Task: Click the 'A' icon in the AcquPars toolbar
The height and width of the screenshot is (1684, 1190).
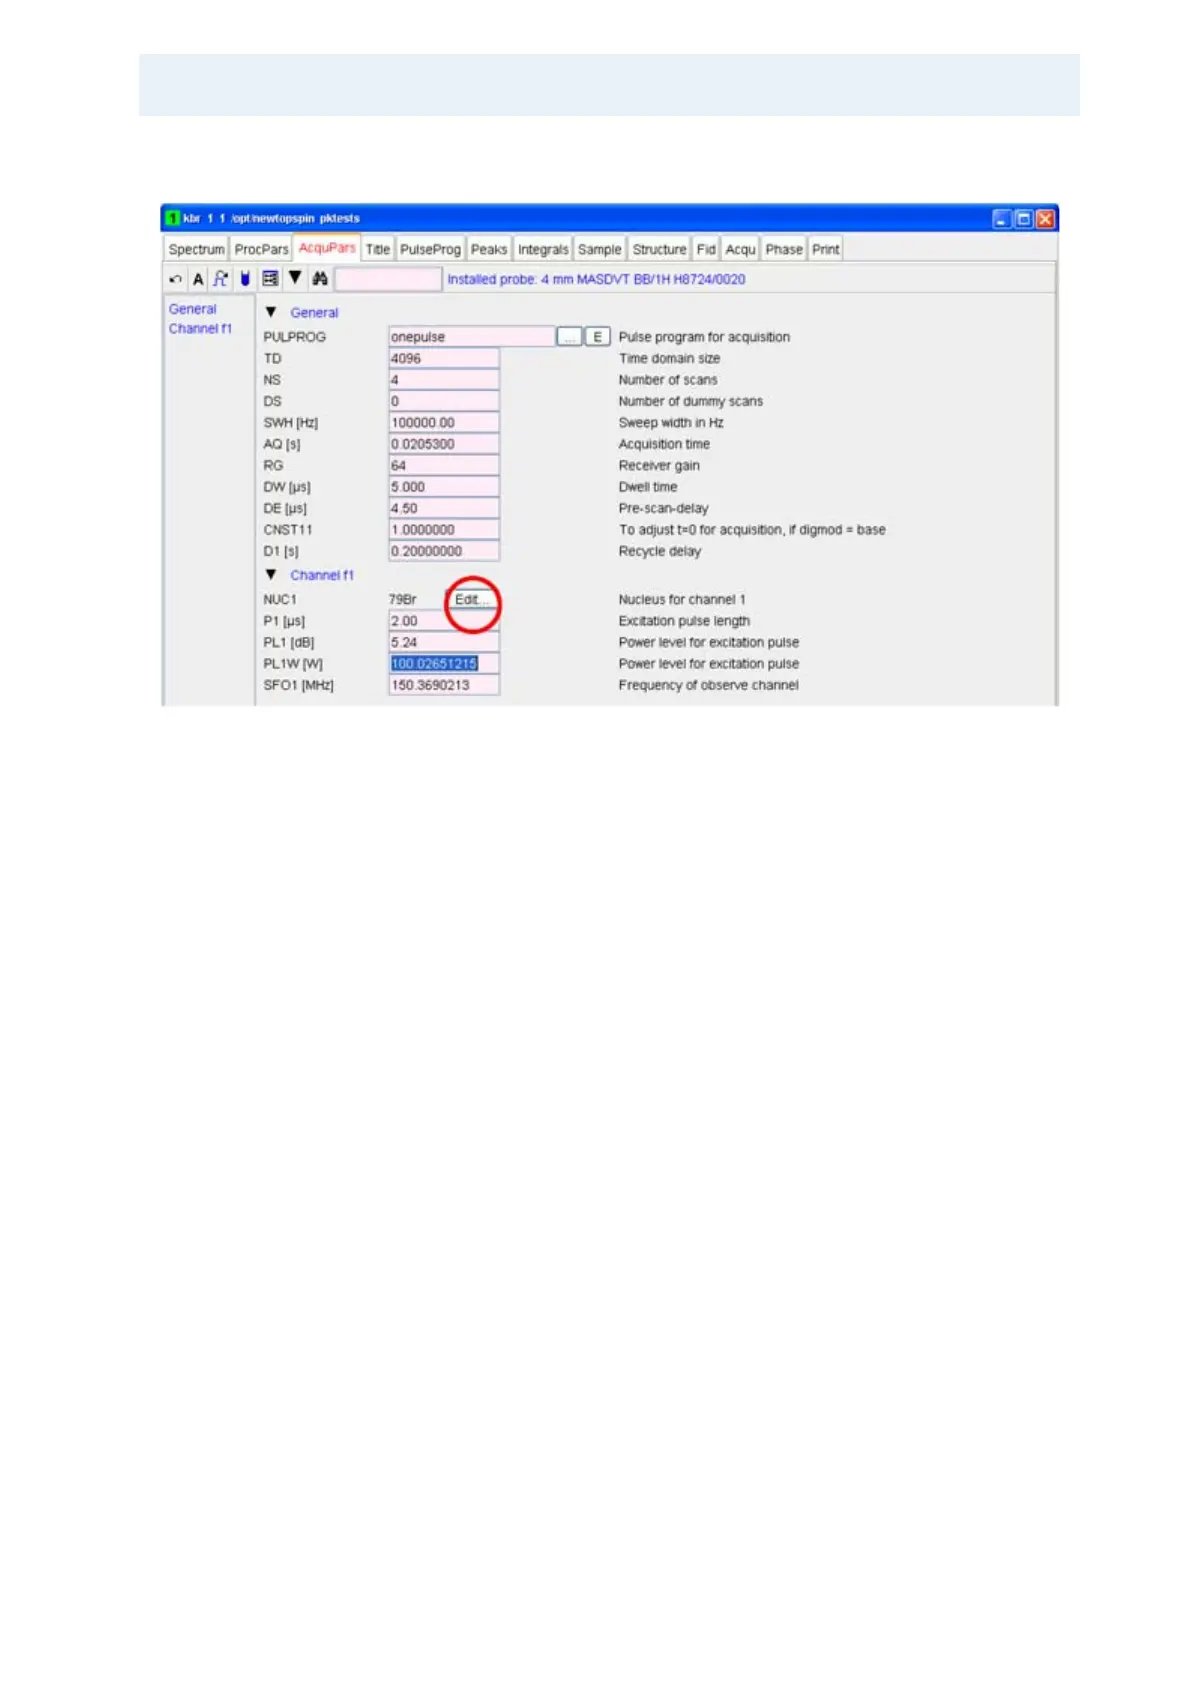Action: click(198, 279)
